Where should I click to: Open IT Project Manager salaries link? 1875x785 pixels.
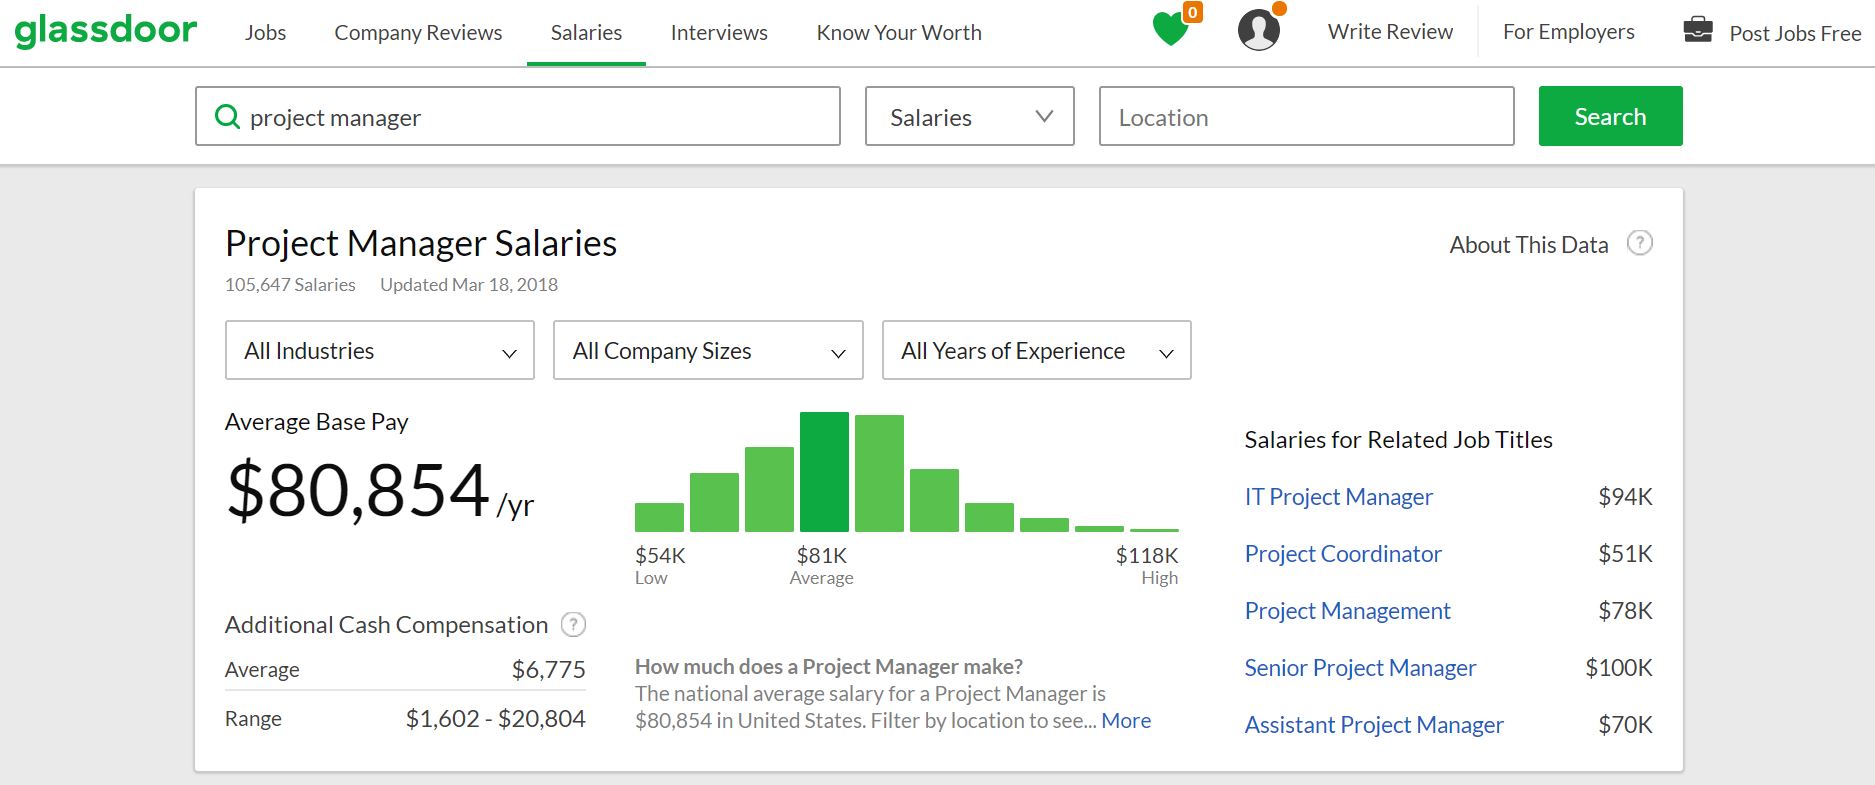tap(1338, 497)
